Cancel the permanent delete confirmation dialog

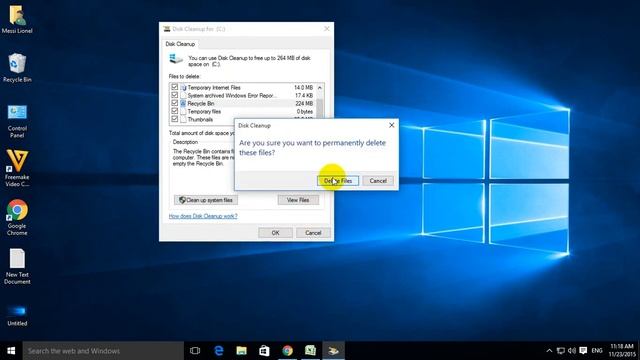[x=378, y=181]
